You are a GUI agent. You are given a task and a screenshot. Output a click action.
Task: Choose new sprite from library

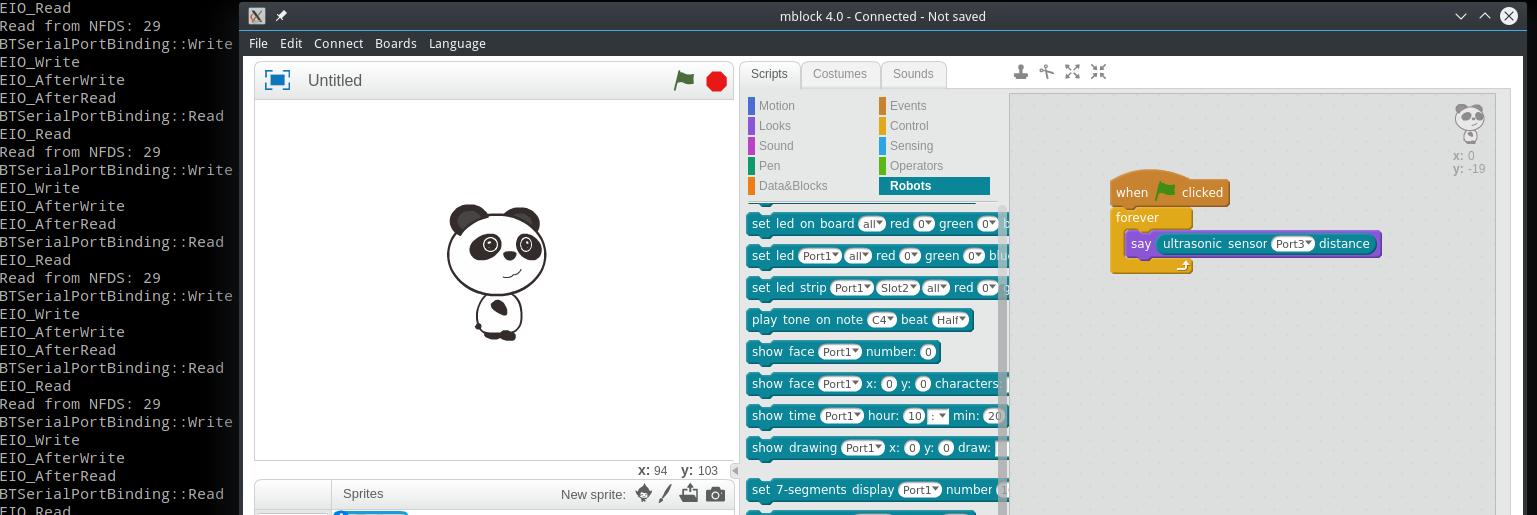643,493
